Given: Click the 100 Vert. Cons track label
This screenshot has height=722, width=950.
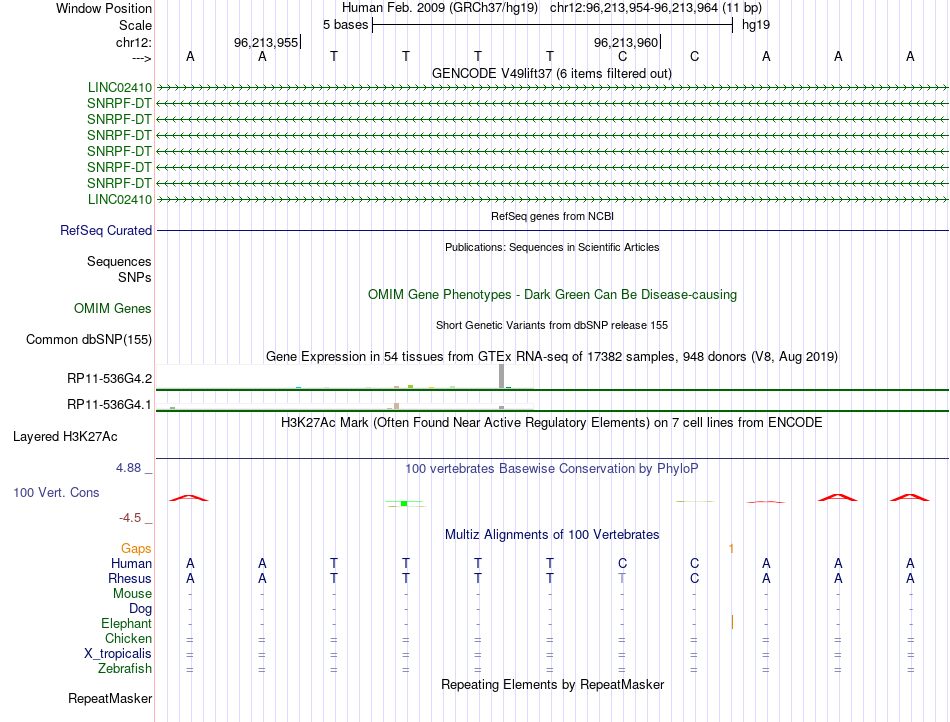Looking at the screenshot, I should tap(56, 492).
